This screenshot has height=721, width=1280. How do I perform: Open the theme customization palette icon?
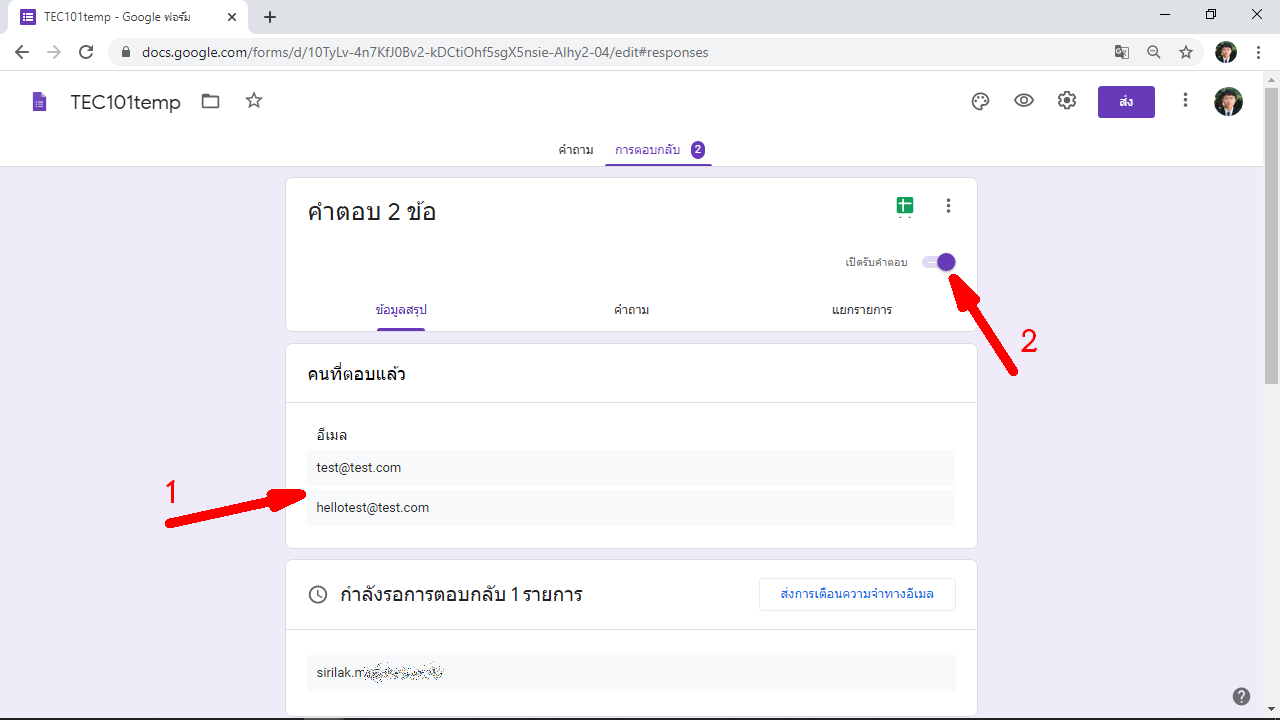point(980,101)
